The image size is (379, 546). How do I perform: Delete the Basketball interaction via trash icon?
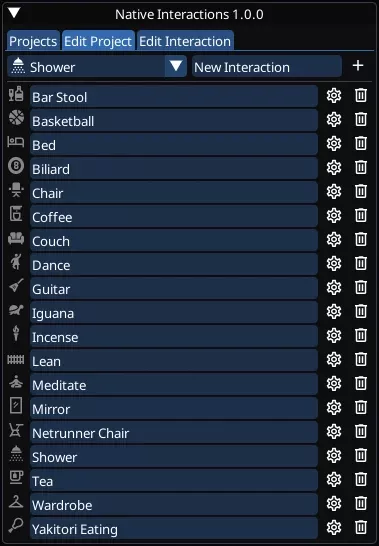tap(361, 120)
